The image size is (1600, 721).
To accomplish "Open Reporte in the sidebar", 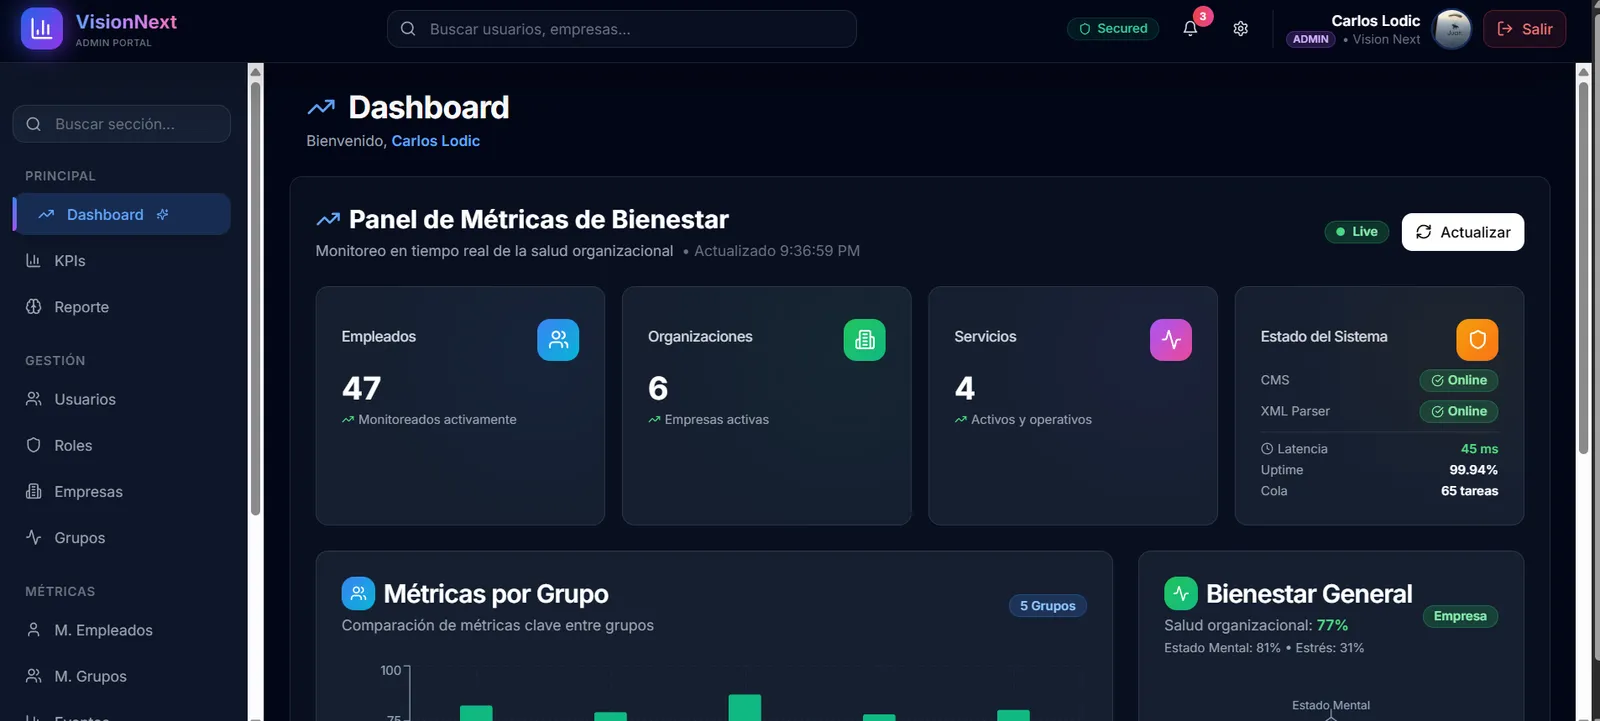I will click(x=122, y=307).
